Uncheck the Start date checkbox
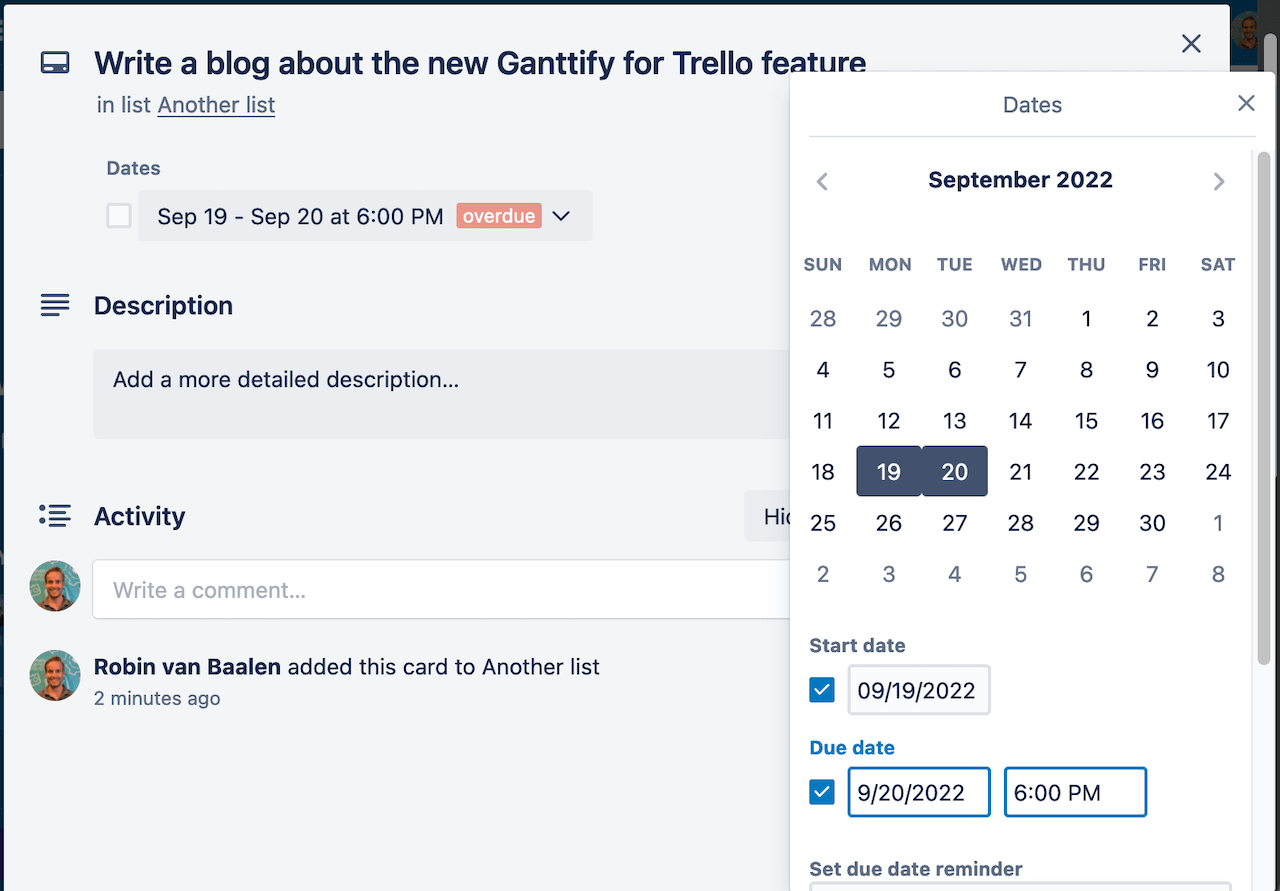Viewport: 1280px width, 891px height. (822, 690)
